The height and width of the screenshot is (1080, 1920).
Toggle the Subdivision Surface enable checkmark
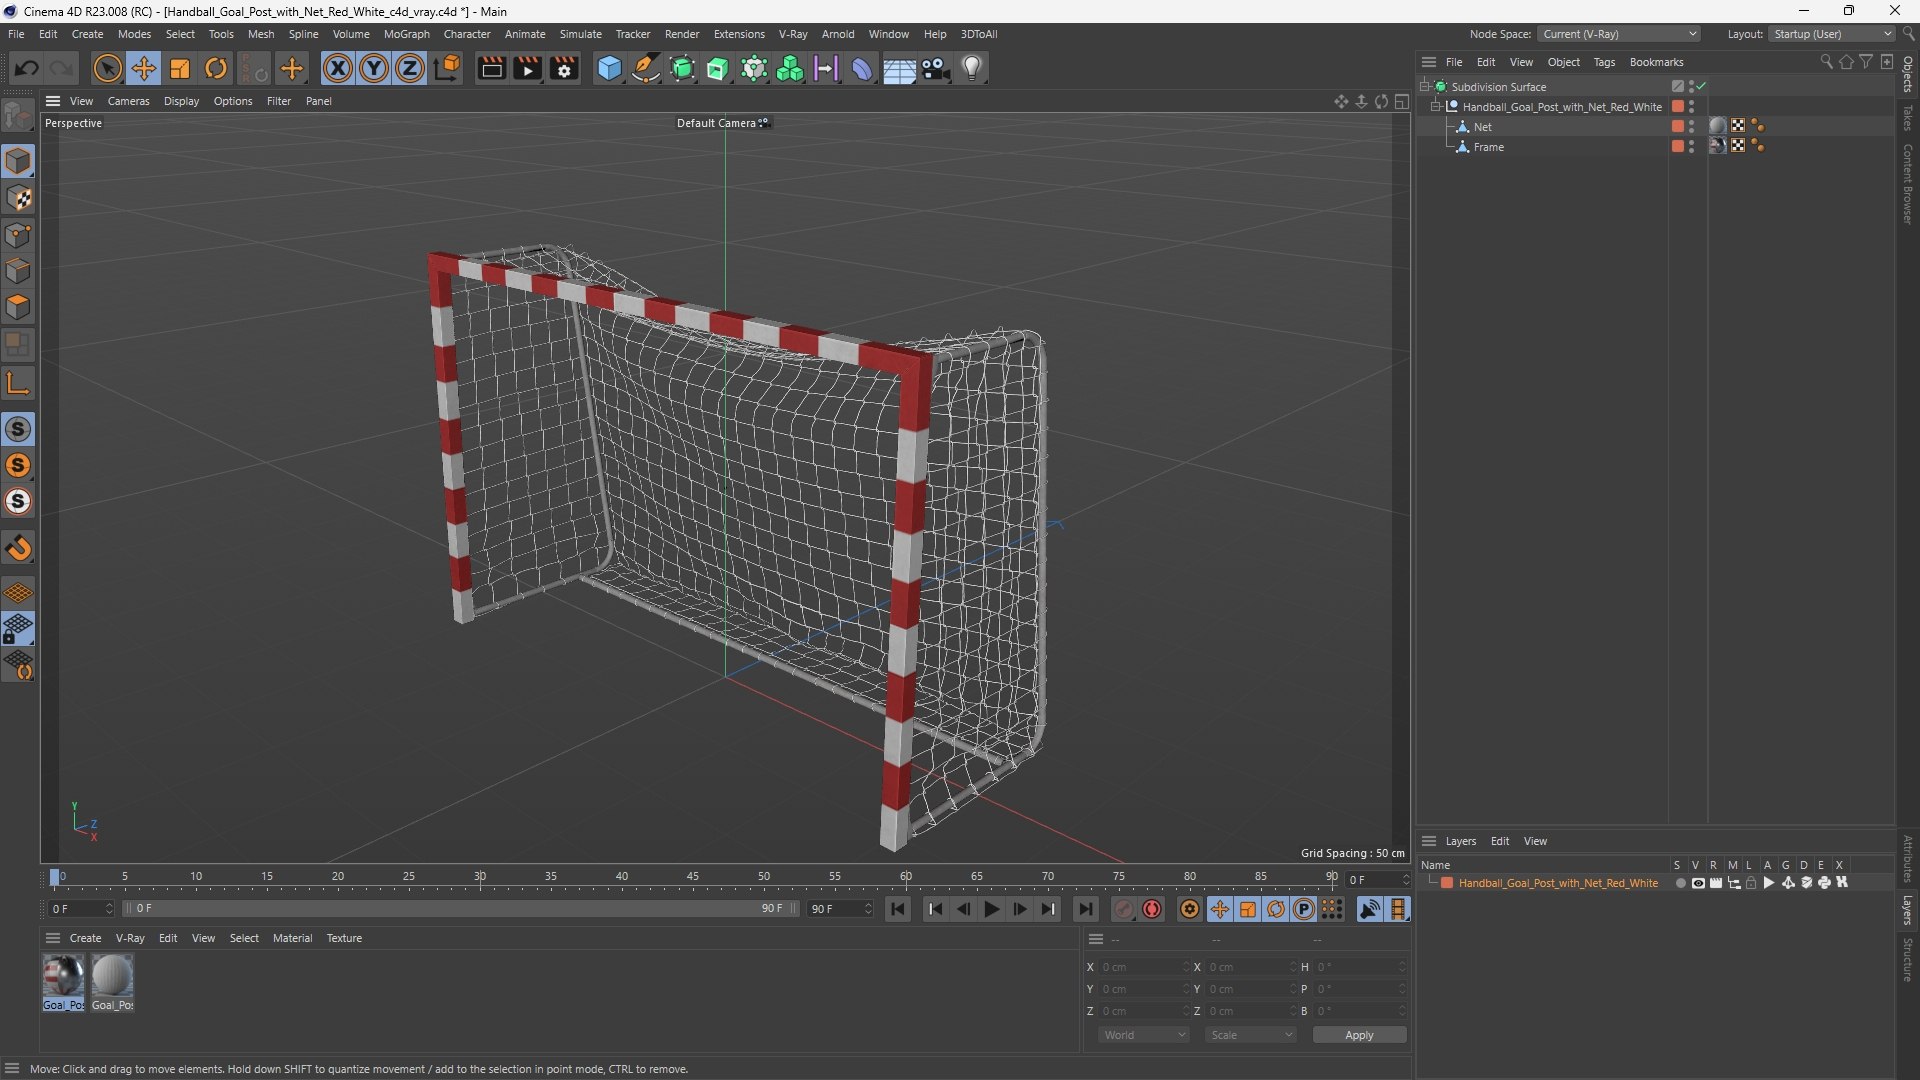click(x=1701, y=86)
